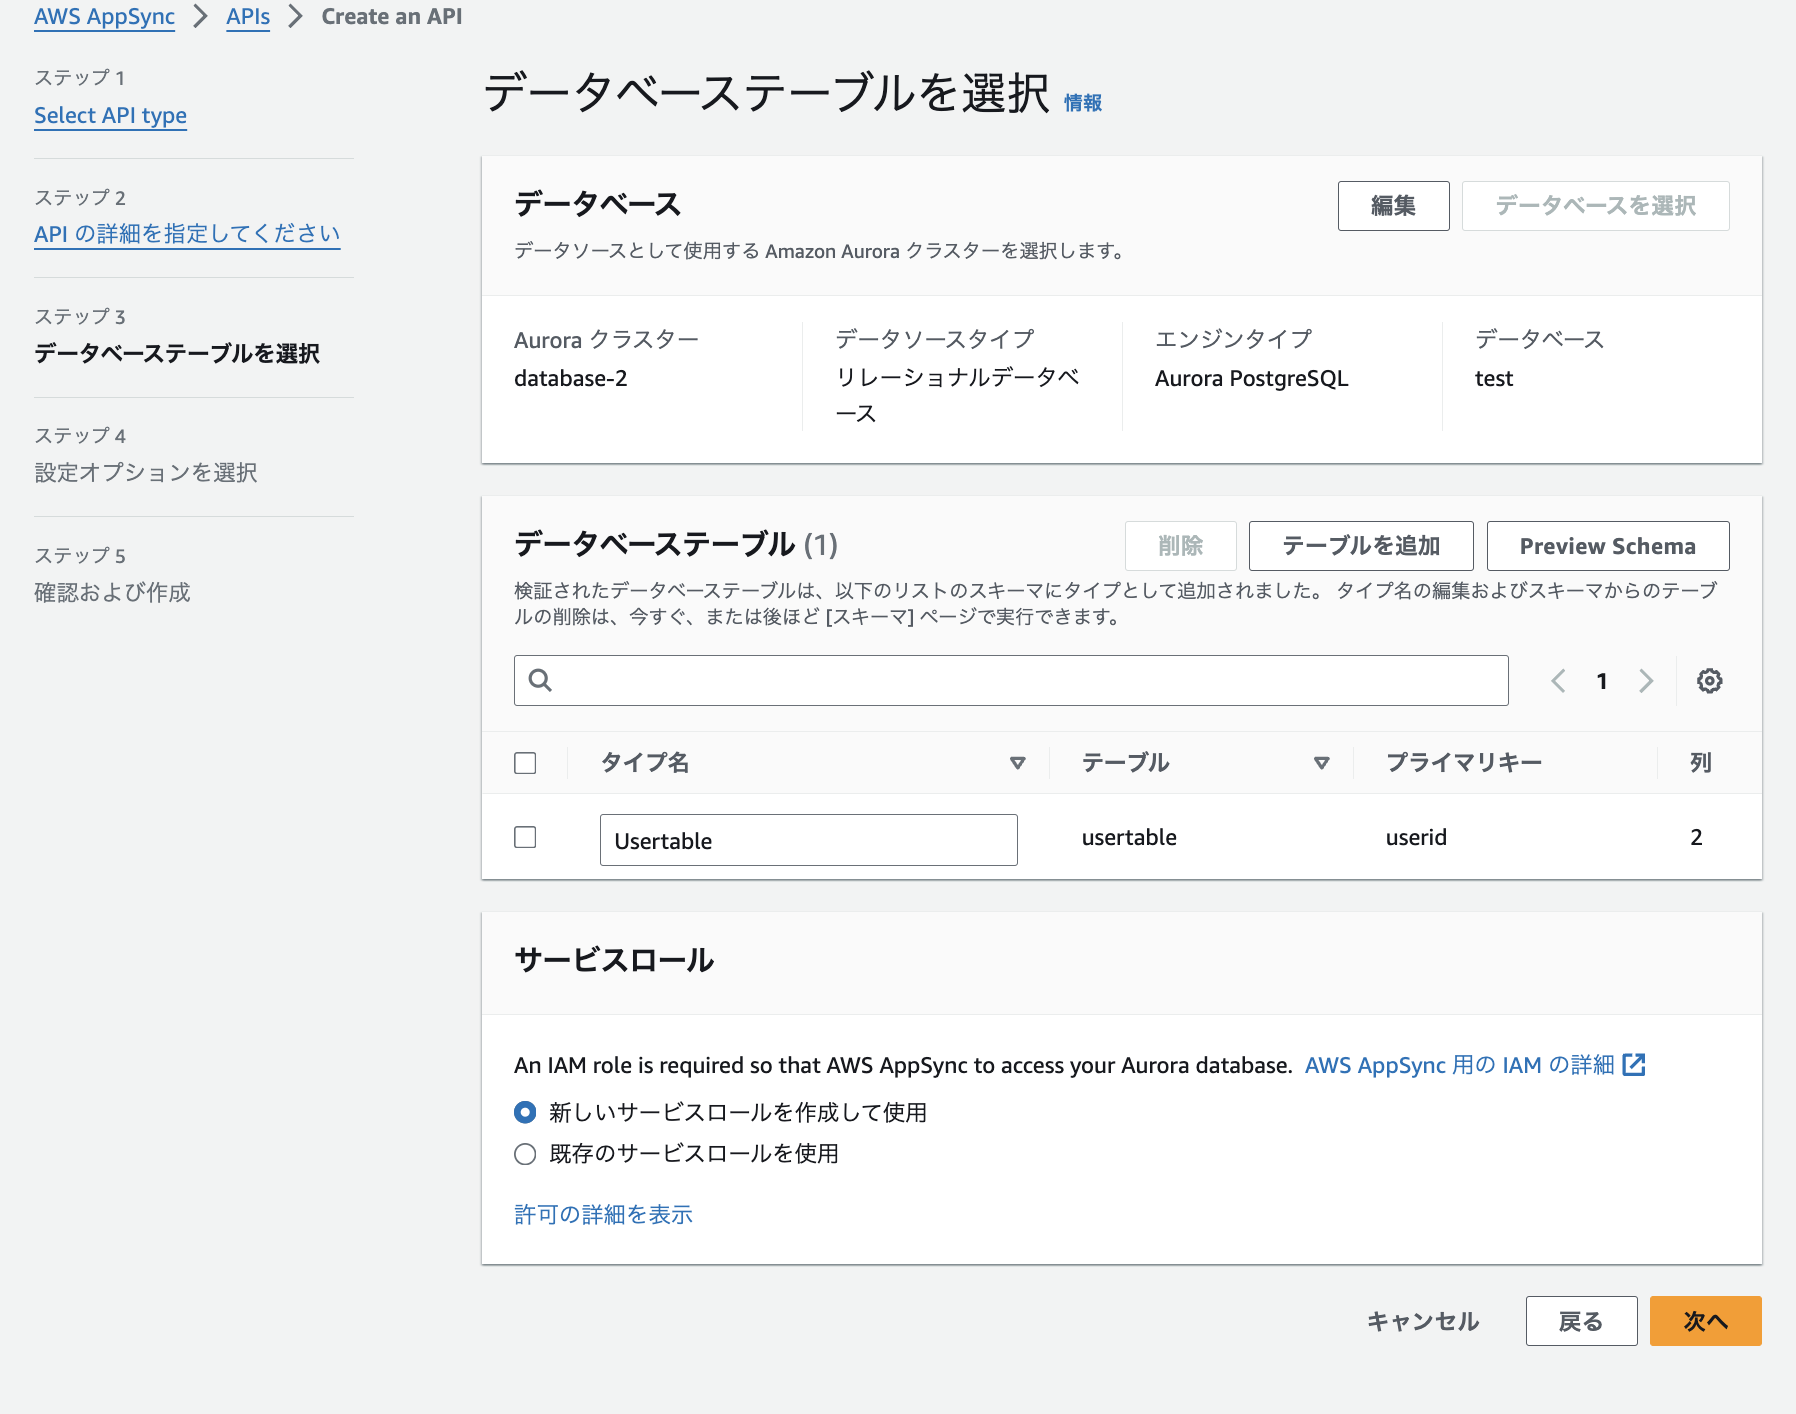Open table preferences gear icon
This screenshot has height=1414, width=1796.
(1709, 681)
